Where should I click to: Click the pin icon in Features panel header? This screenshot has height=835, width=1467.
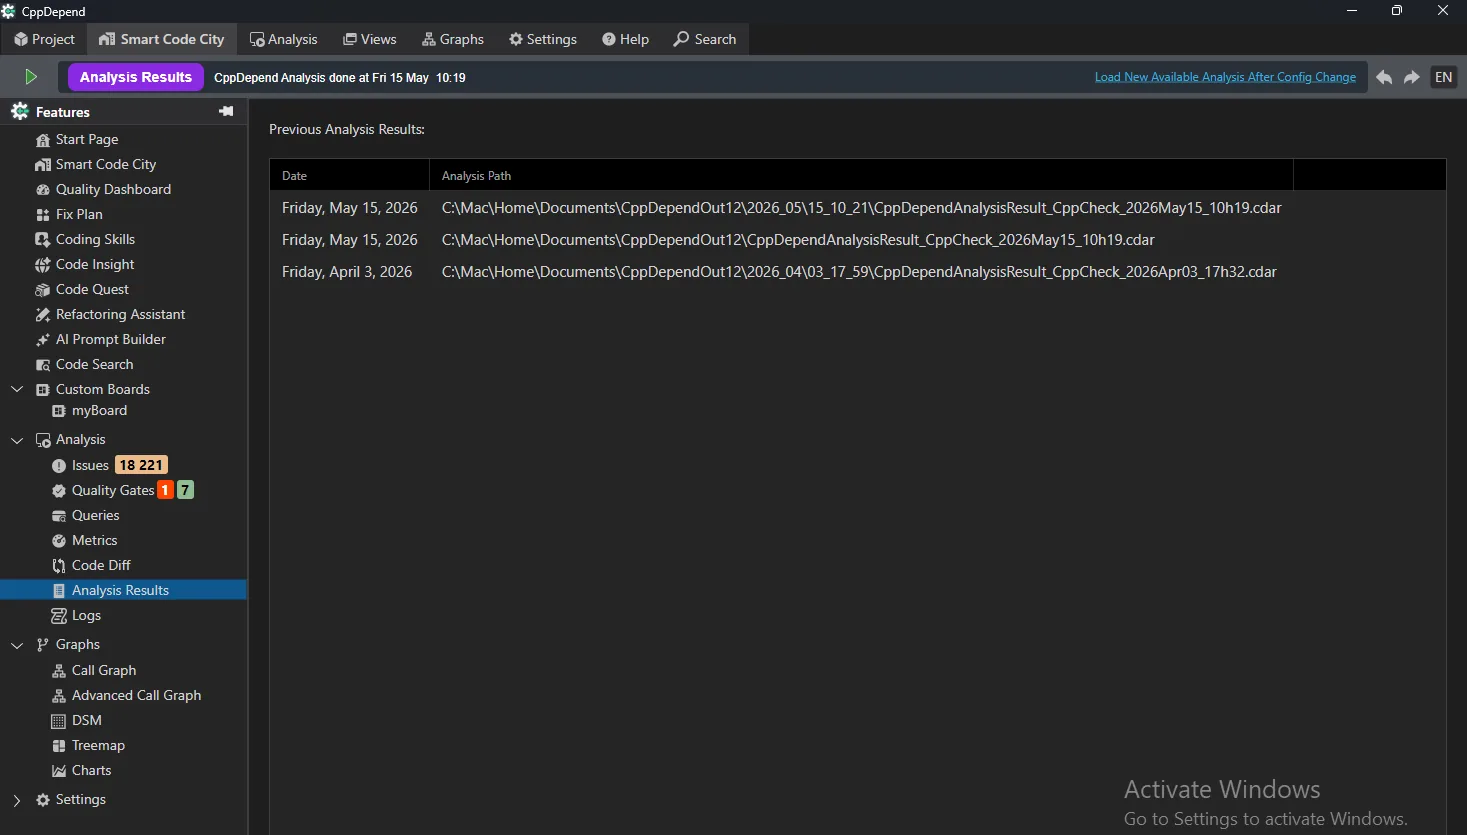(226, 111)
